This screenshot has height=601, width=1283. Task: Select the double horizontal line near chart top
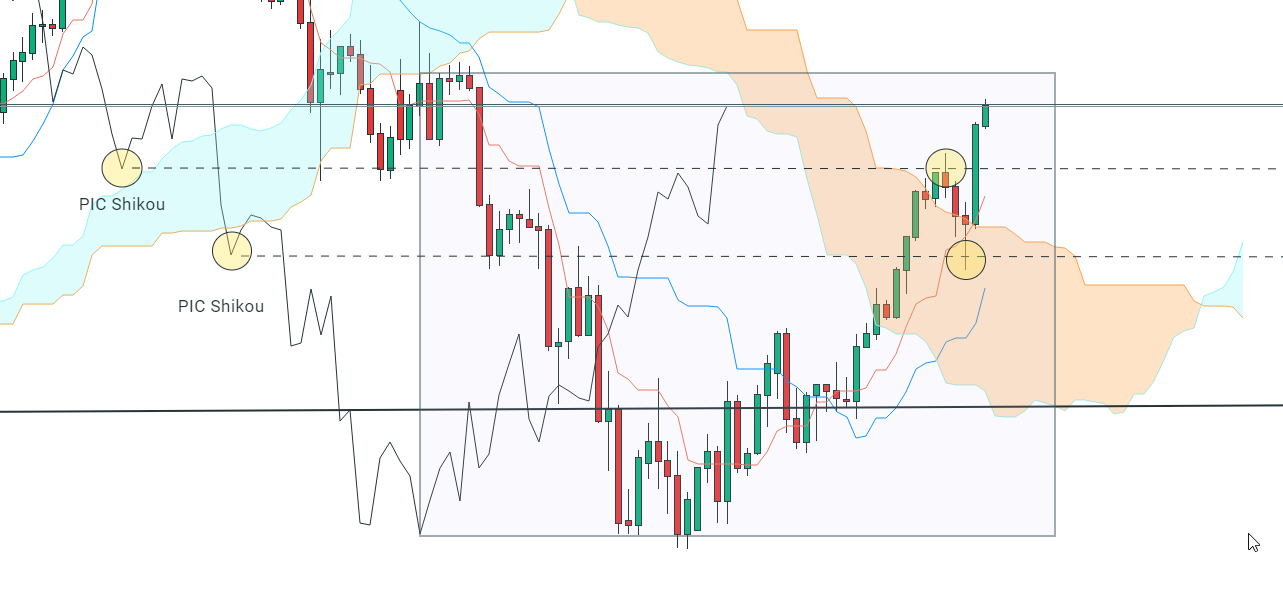[x=641, y=105]
